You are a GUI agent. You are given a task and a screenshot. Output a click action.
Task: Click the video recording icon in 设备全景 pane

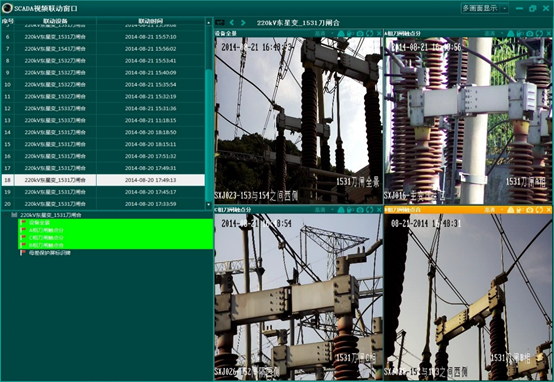(350, 33)
